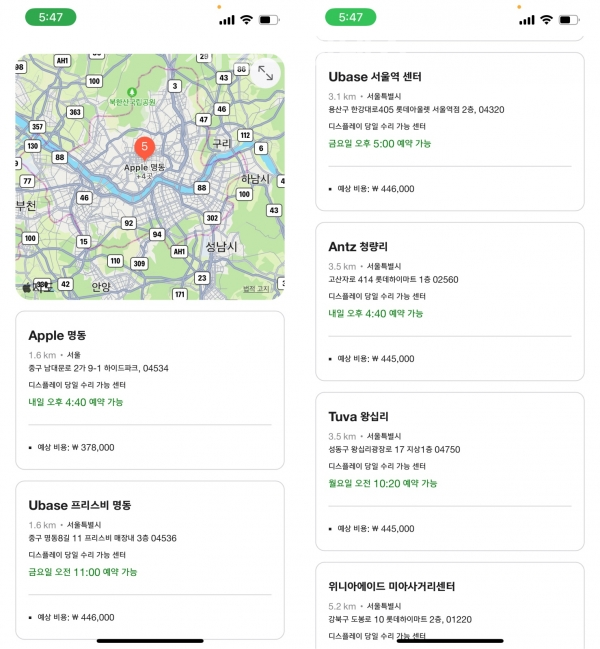The image size is (600, 649).
Task: Tap the 구리 city label on map
Action: point(221,143)
